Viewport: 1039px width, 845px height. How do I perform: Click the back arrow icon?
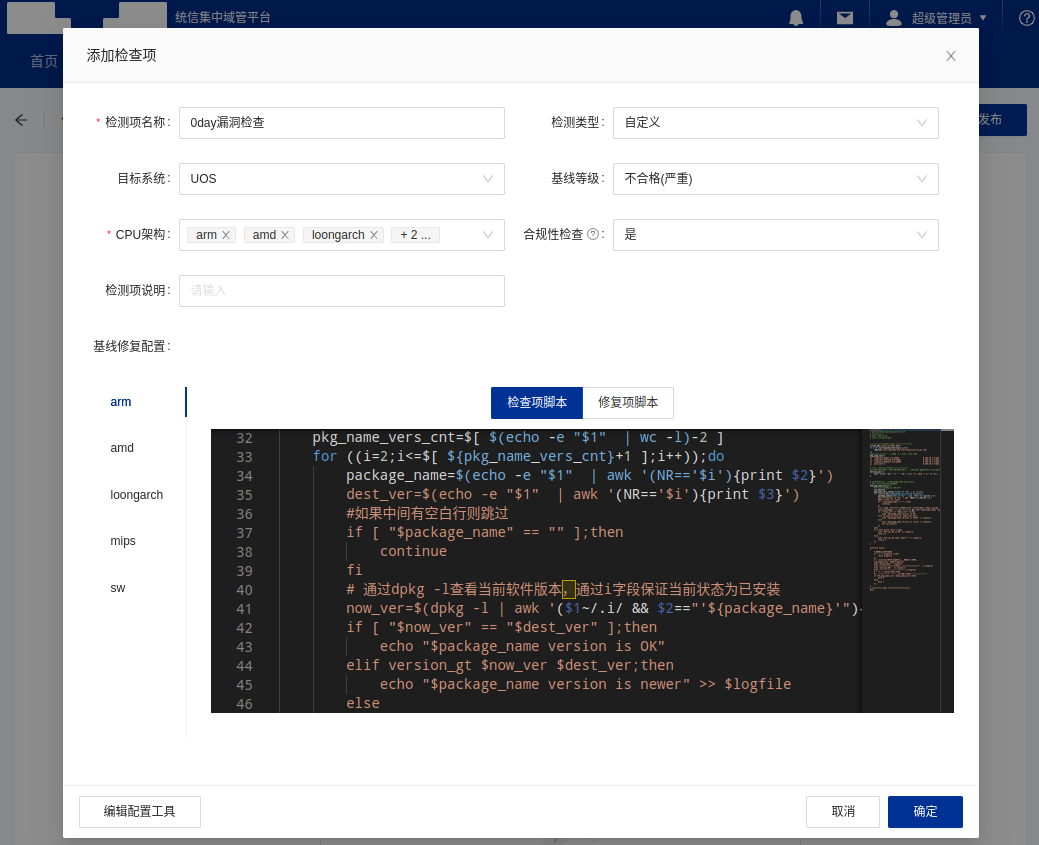tap(21, 120)
